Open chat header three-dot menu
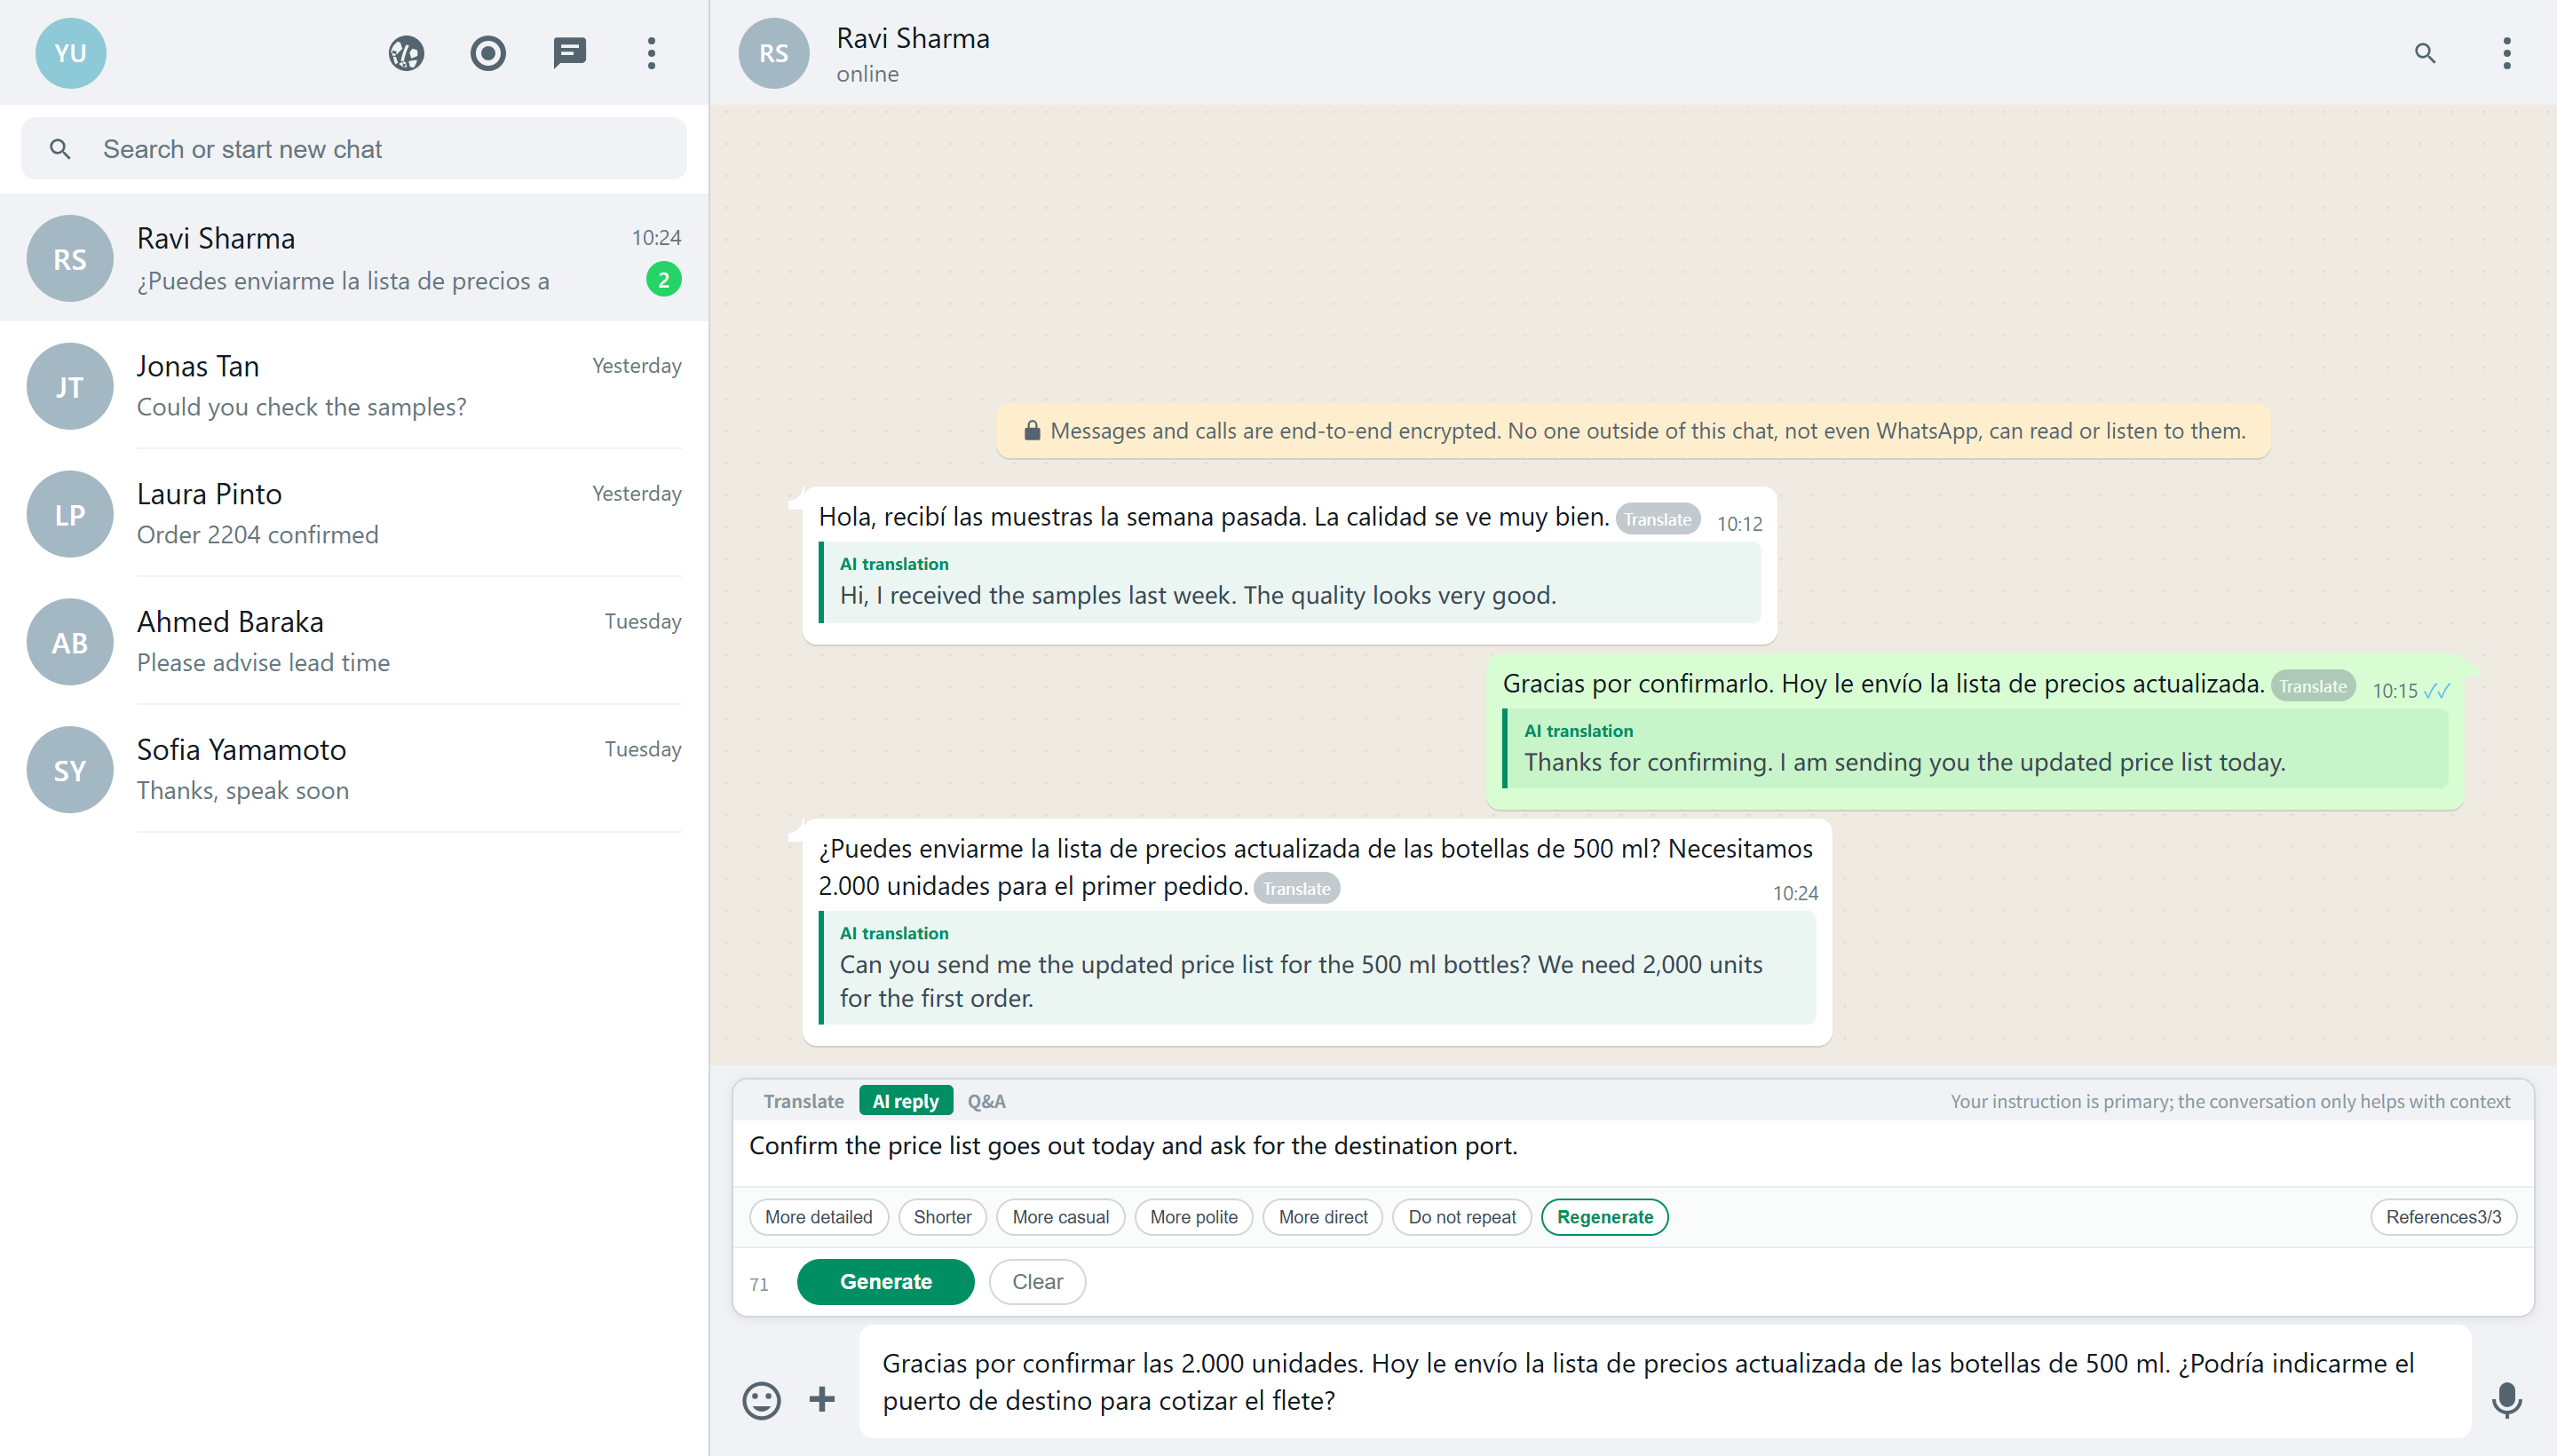 click(2506, 53)
